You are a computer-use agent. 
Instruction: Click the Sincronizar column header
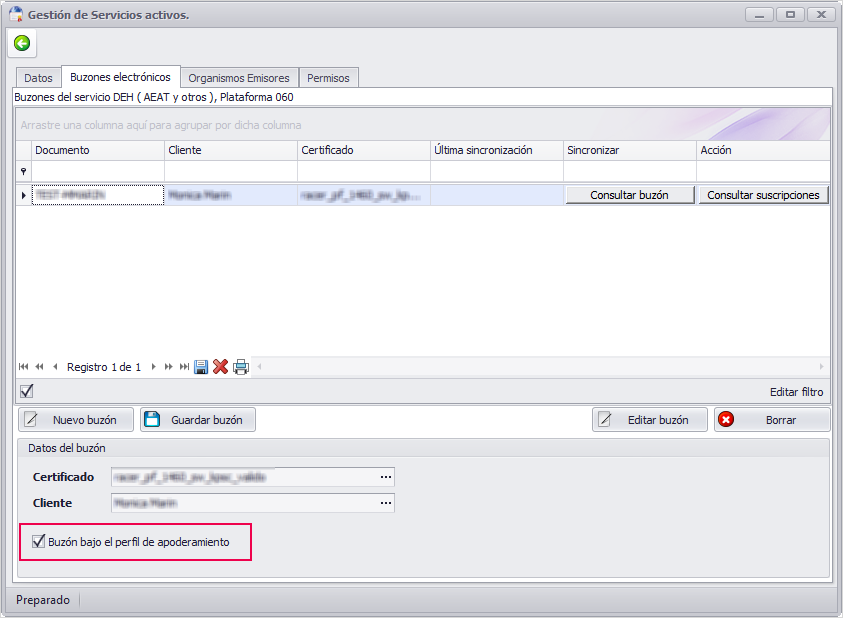click(630, 151)
